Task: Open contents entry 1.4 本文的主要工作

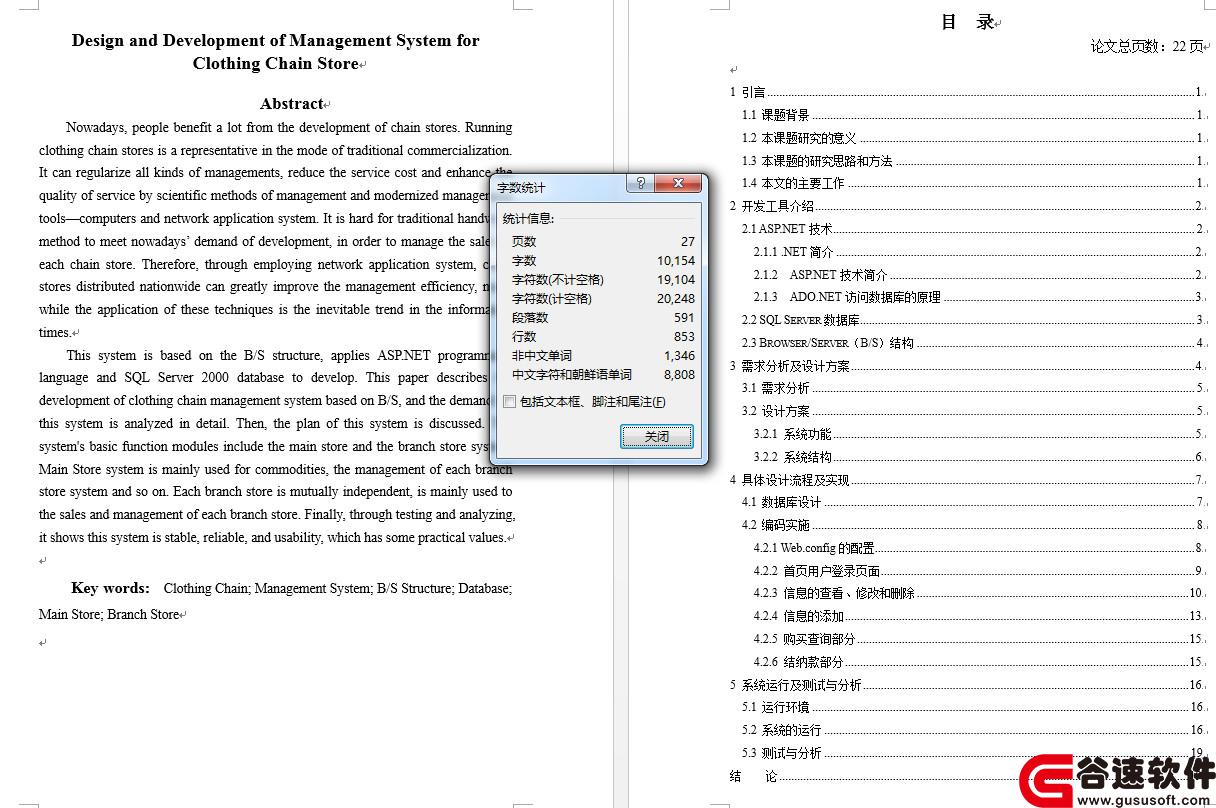Action: coord(973,183)
